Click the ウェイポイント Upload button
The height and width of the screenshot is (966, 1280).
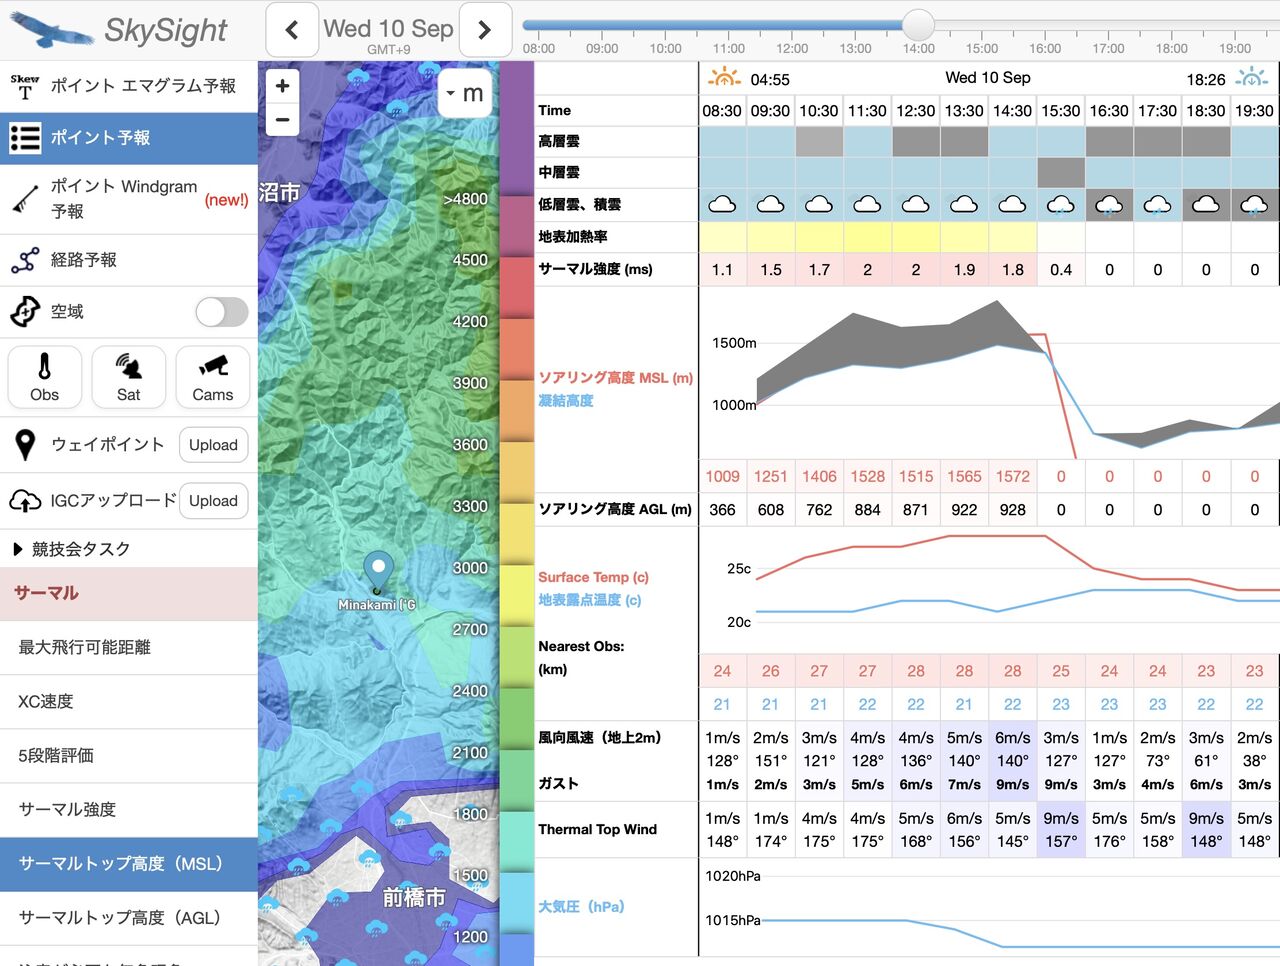[213, 445]
